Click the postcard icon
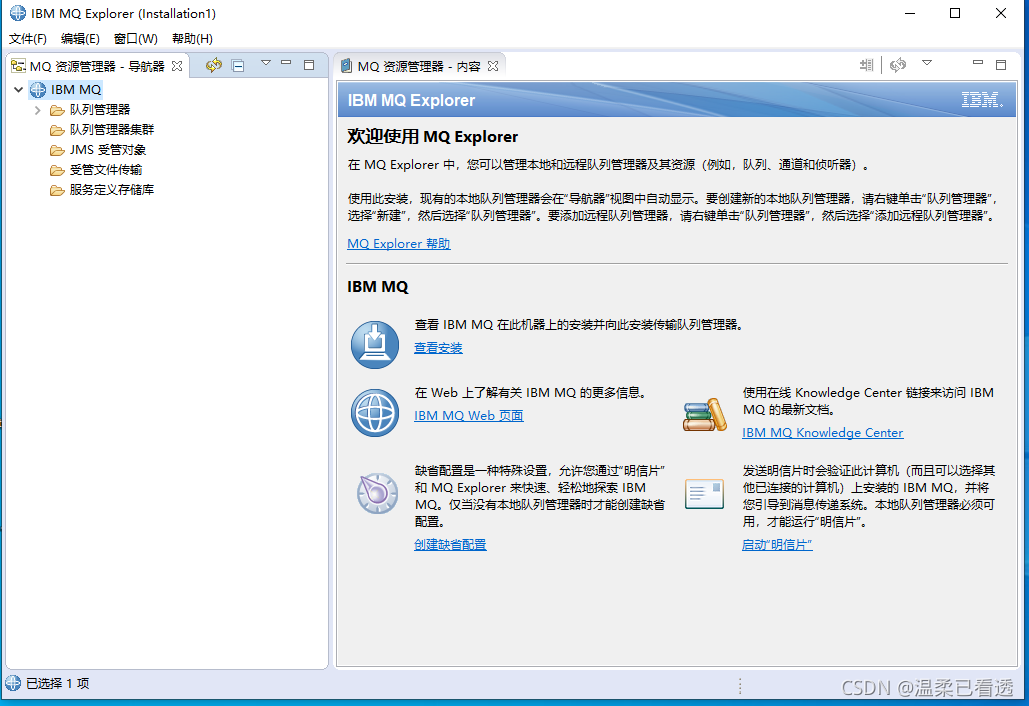The height and width of the screenshot is (706, 1029). tap(704, 494)
